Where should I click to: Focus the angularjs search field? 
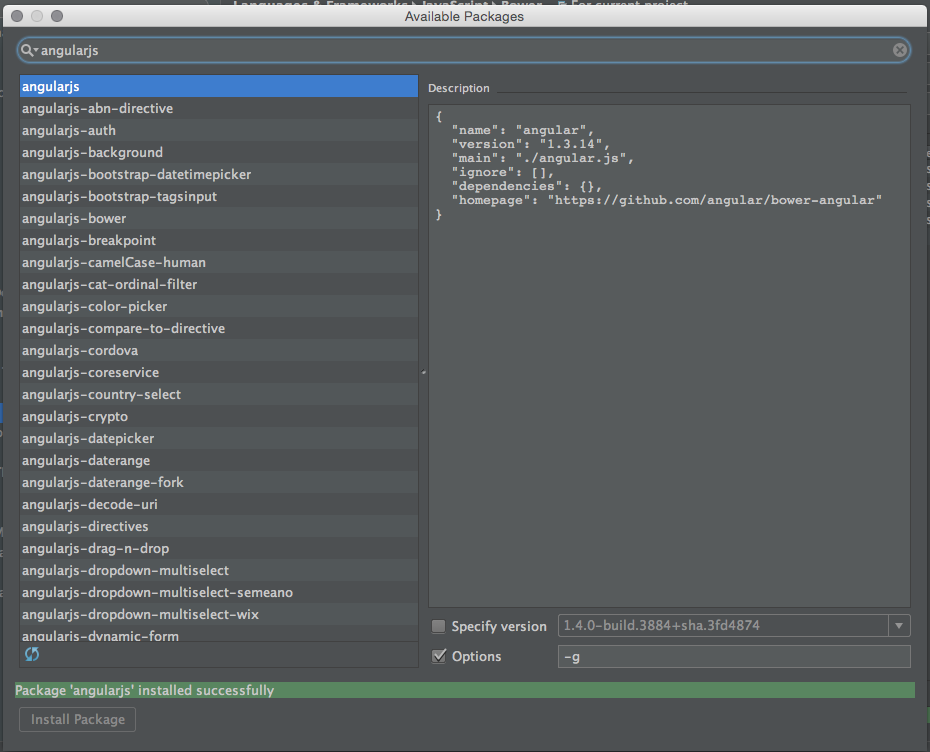point(464,50)
